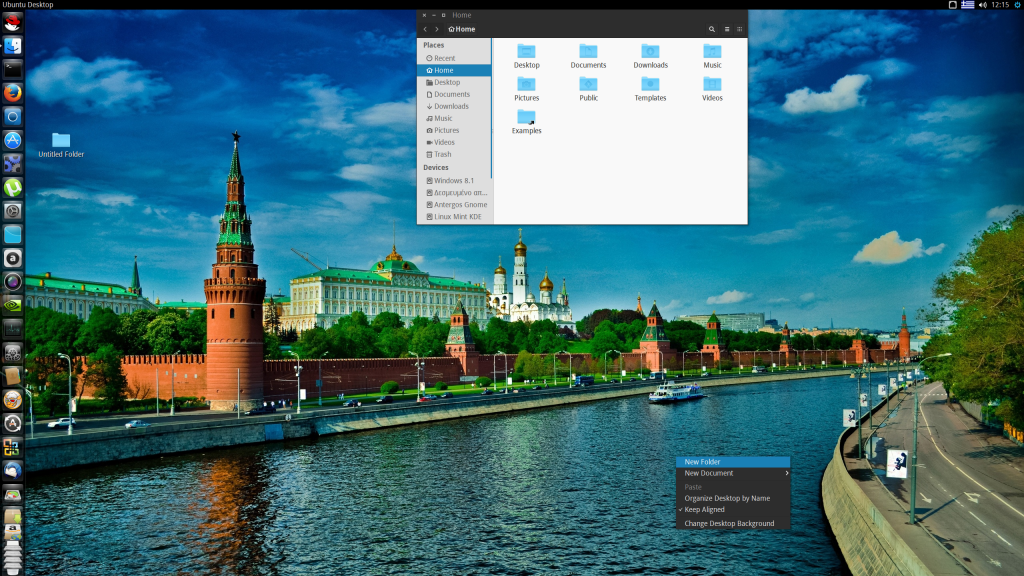Click the Home path bar button
Viewport: 1024px width, 576px height.
coord(462,29)
